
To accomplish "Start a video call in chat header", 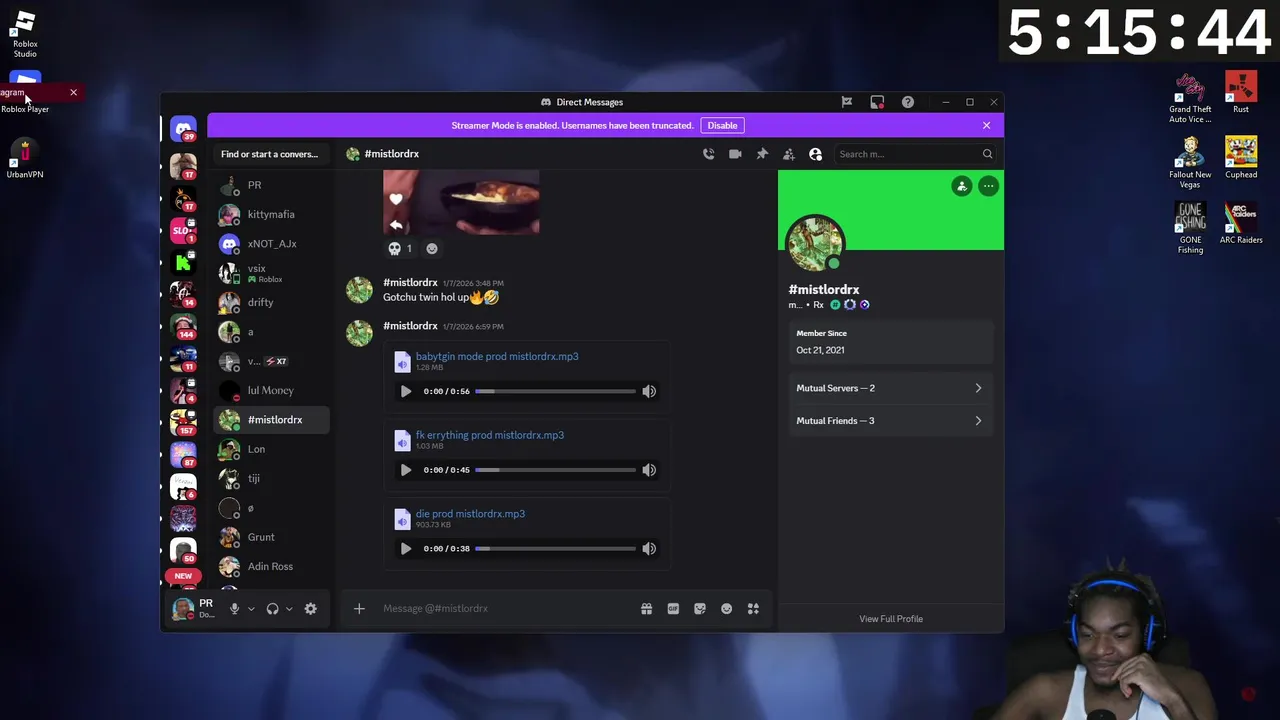I will pyautogui.click(x=735, y=154).
